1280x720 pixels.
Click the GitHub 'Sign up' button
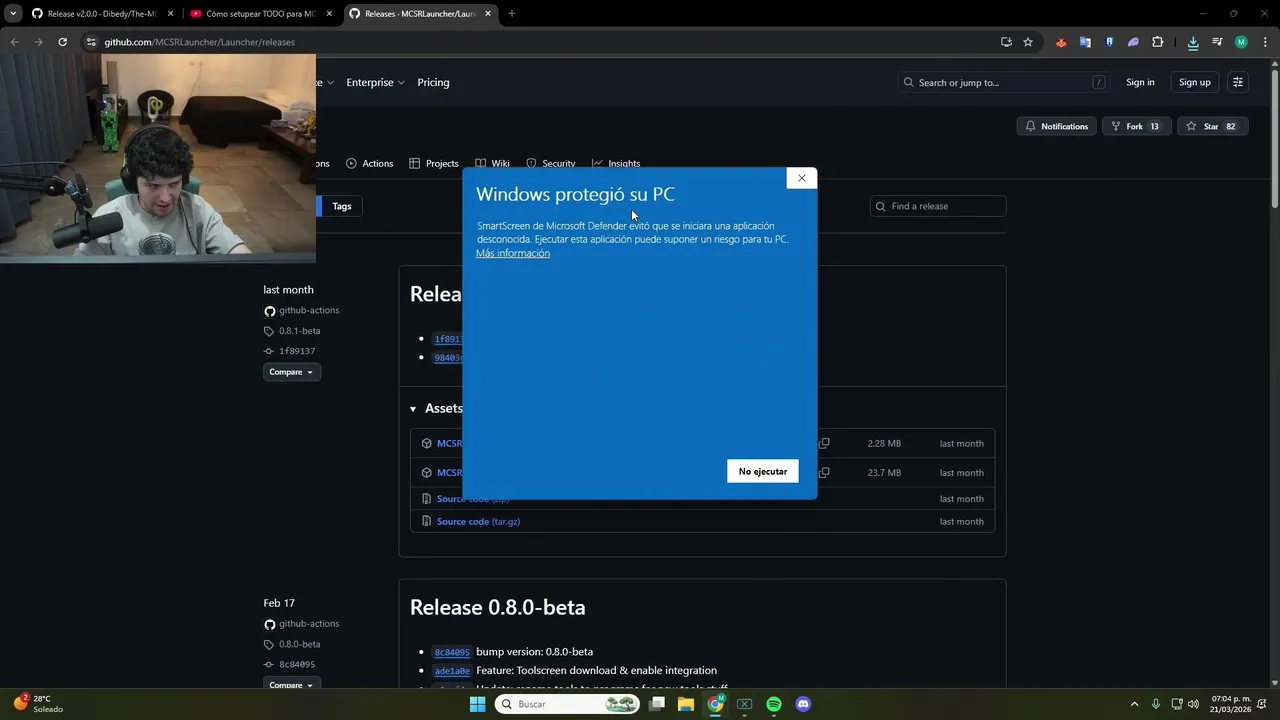(1194, 82)
